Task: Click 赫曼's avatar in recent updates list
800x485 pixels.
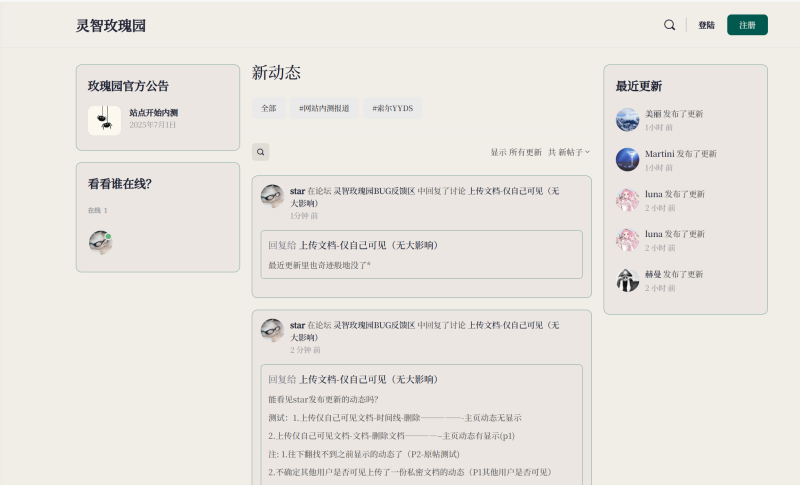Action: 627,280
